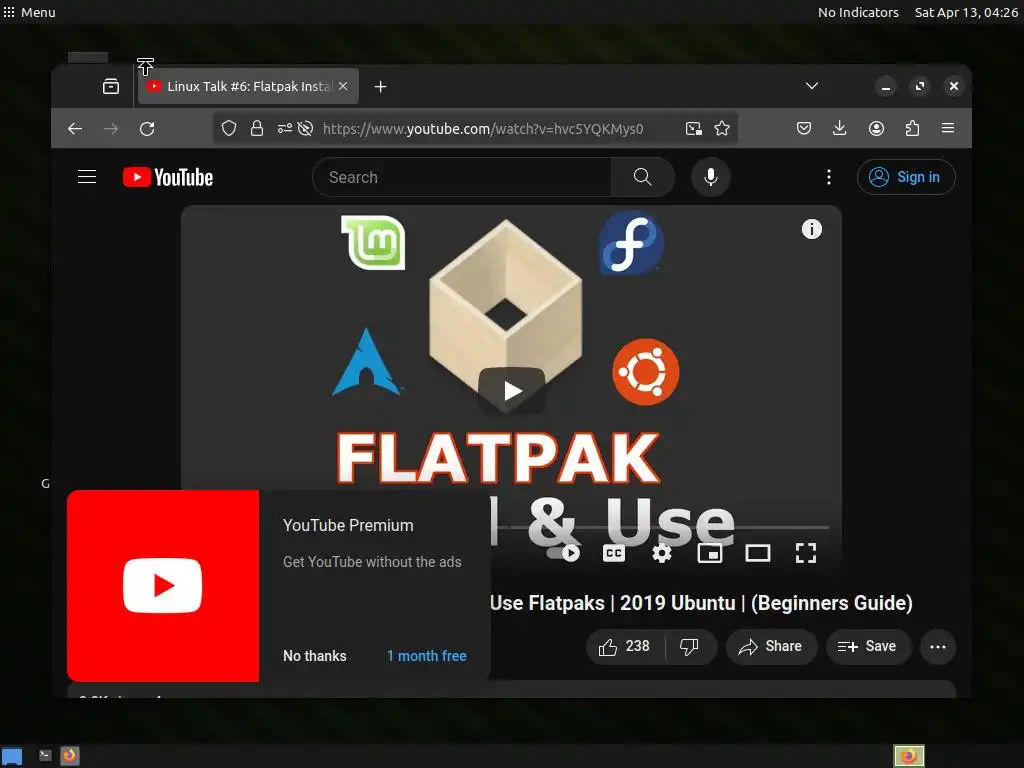View site security lock information
1024x768 pixels.
[x=257, y=129]
